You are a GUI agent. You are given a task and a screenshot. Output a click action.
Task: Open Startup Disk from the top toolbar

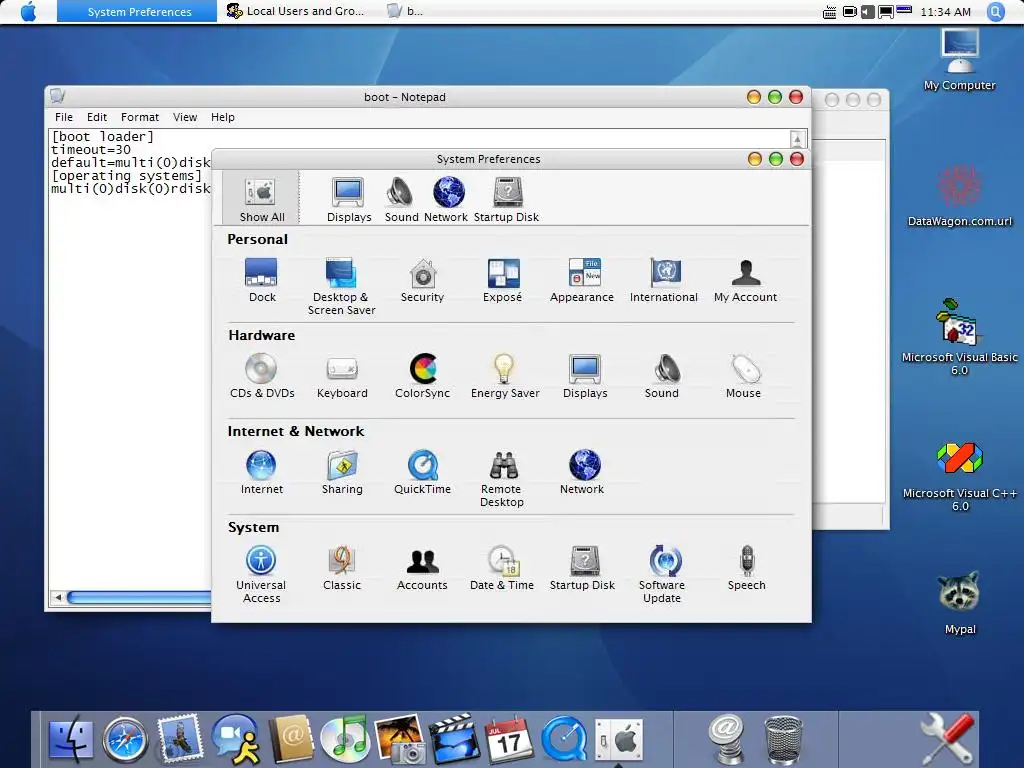(506, 199)
